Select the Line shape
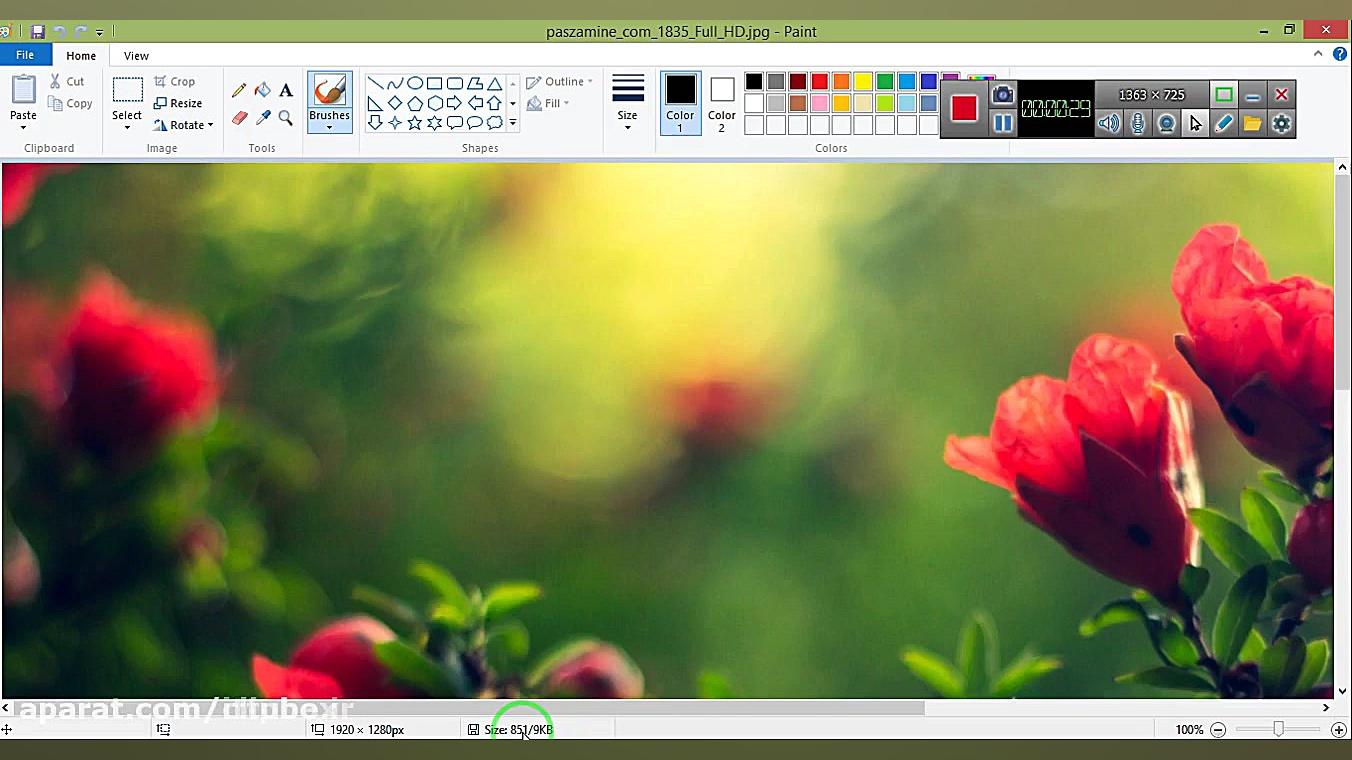Image resolution: width=1352 pixels, height=760 pixels. click(375, 83)
